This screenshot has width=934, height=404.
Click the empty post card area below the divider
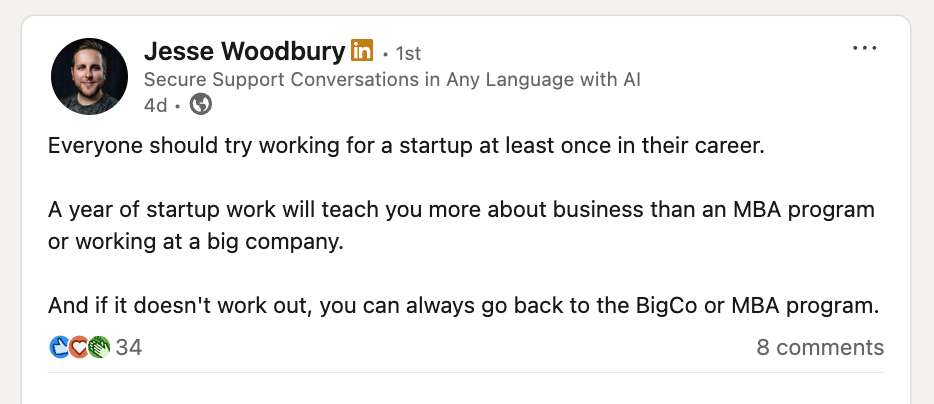tap(466, 389)
